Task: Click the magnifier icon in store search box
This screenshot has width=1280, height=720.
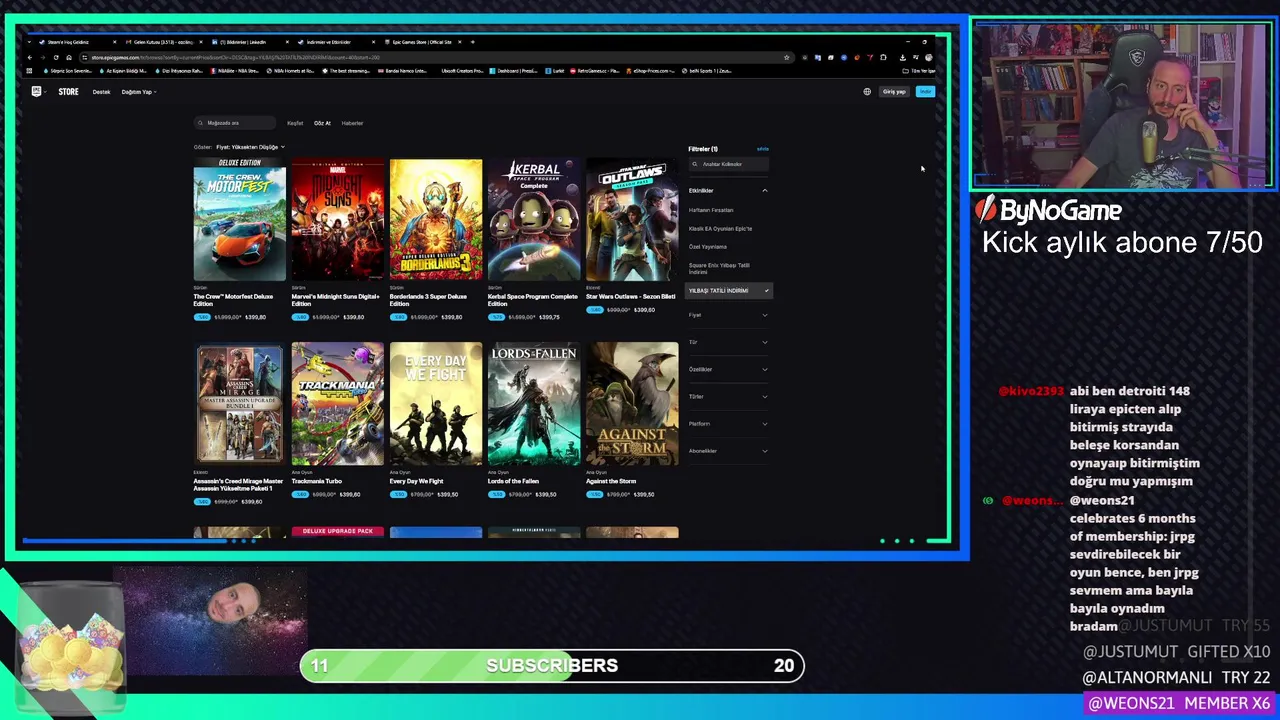Action: pos(202,123)
